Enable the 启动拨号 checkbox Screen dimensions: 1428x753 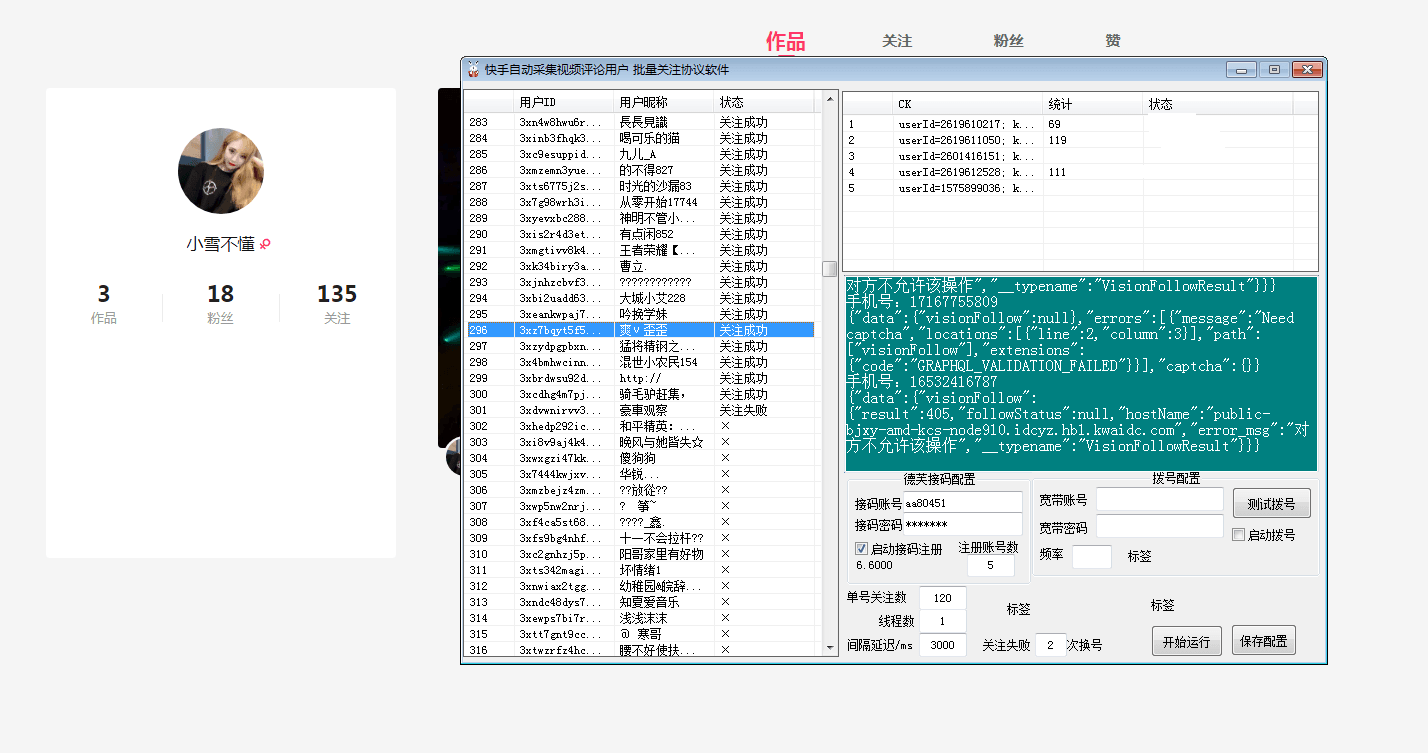tap(1239, 535)
